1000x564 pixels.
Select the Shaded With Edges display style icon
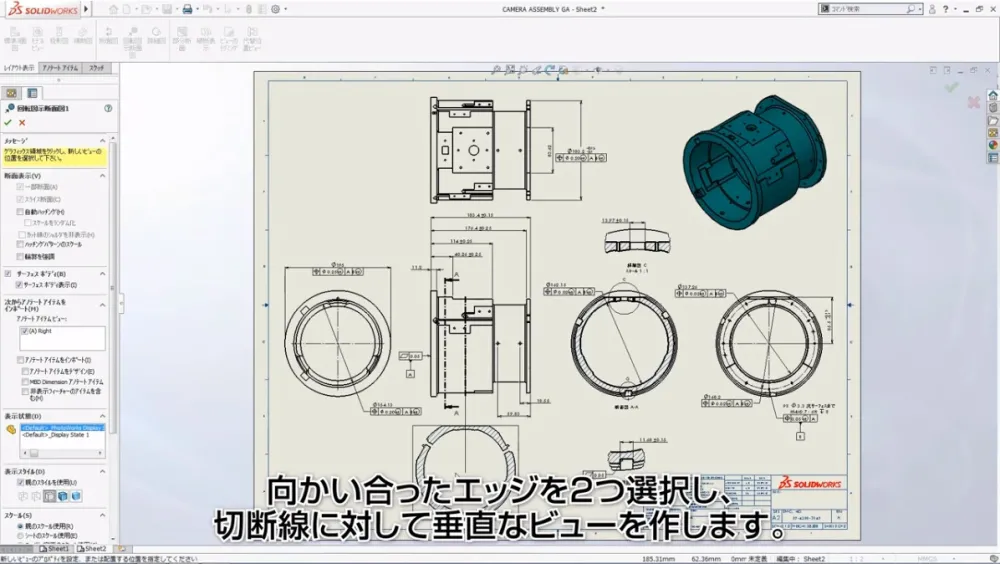coord(62,496)
